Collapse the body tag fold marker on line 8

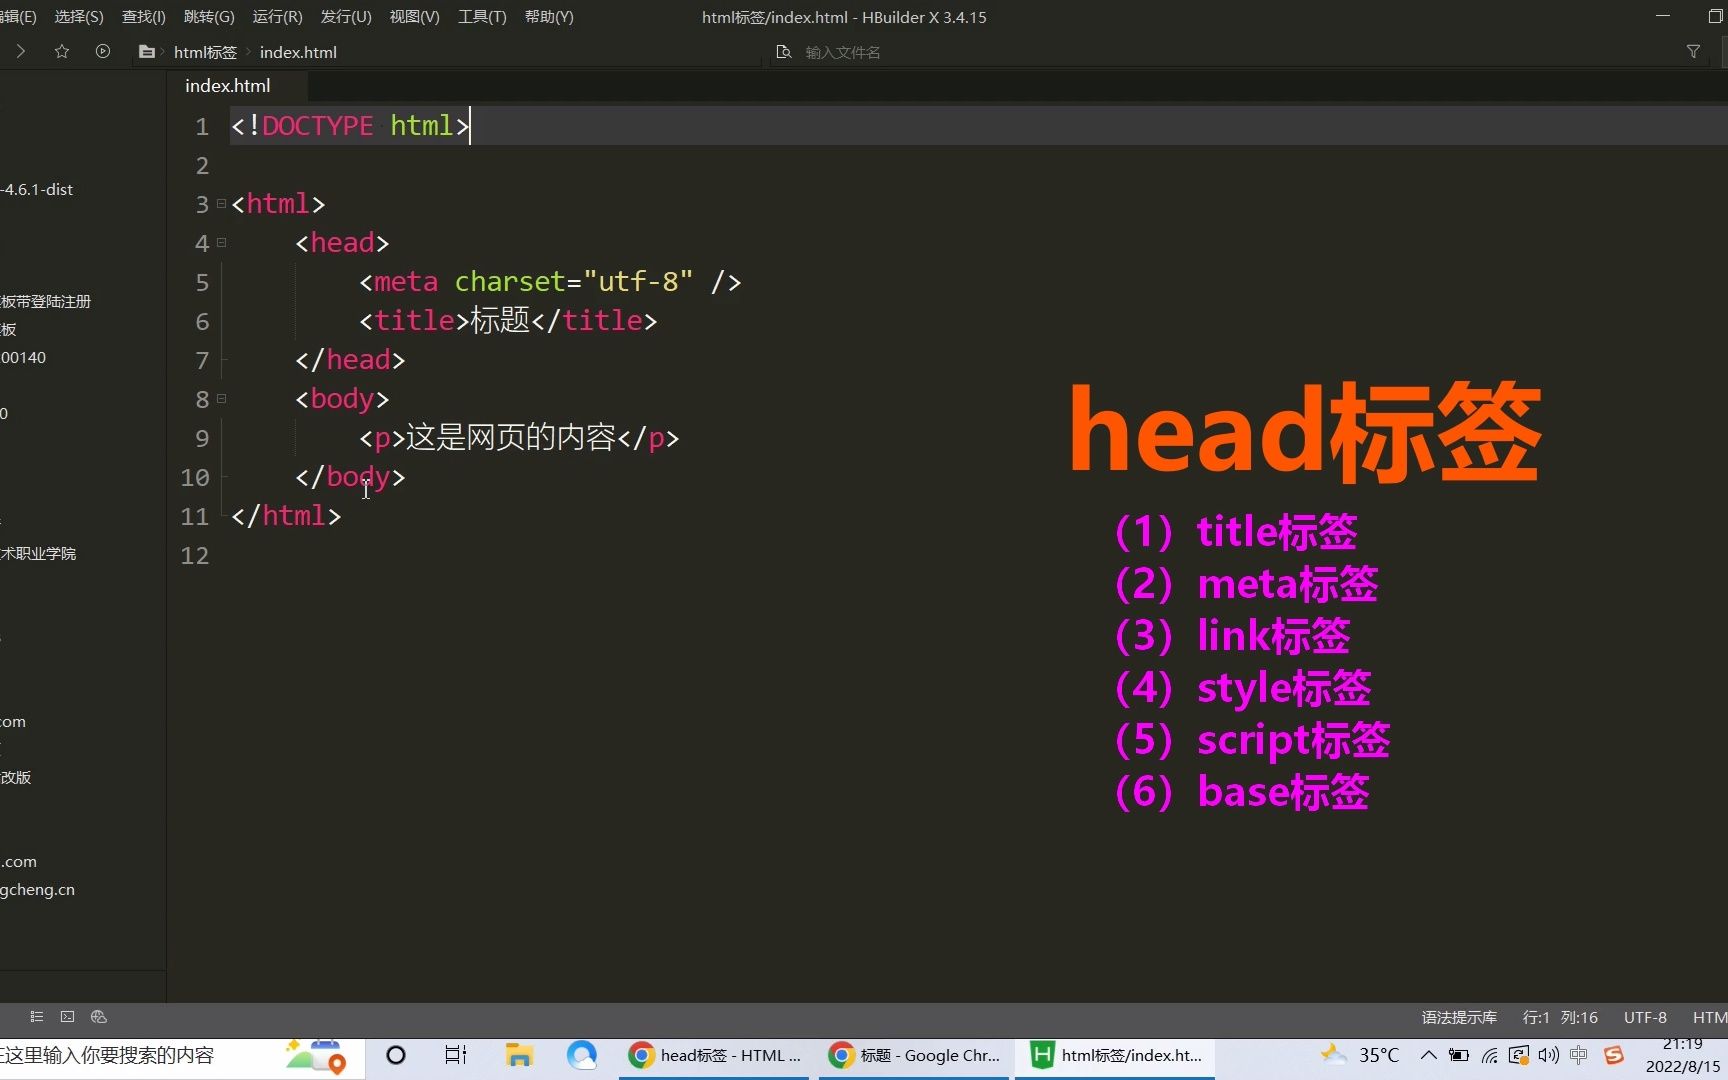[221, 399]
